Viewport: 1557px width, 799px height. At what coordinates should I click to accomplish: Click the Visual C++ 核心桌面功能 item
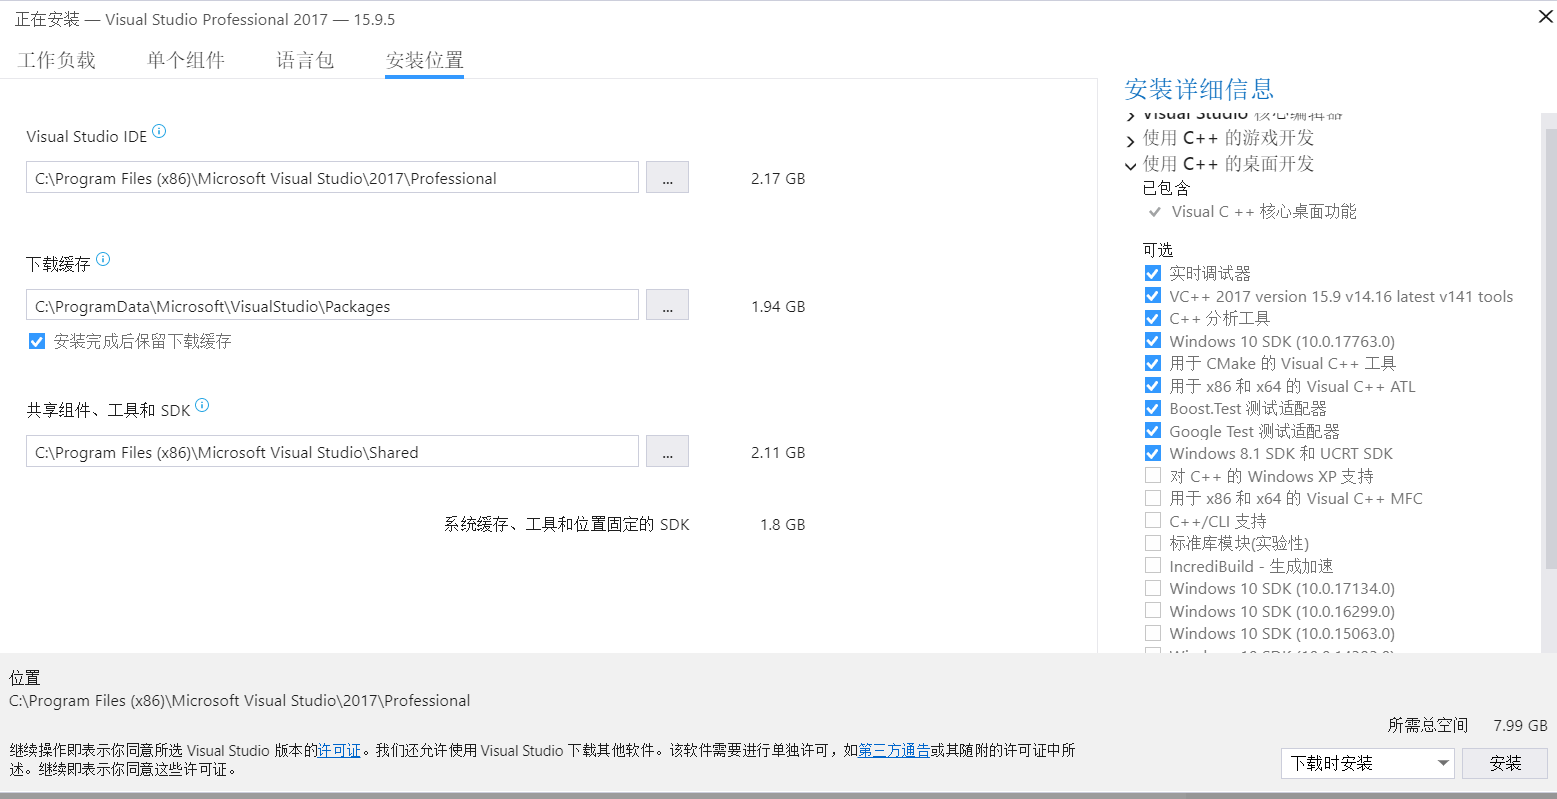tap(1264, 211)
